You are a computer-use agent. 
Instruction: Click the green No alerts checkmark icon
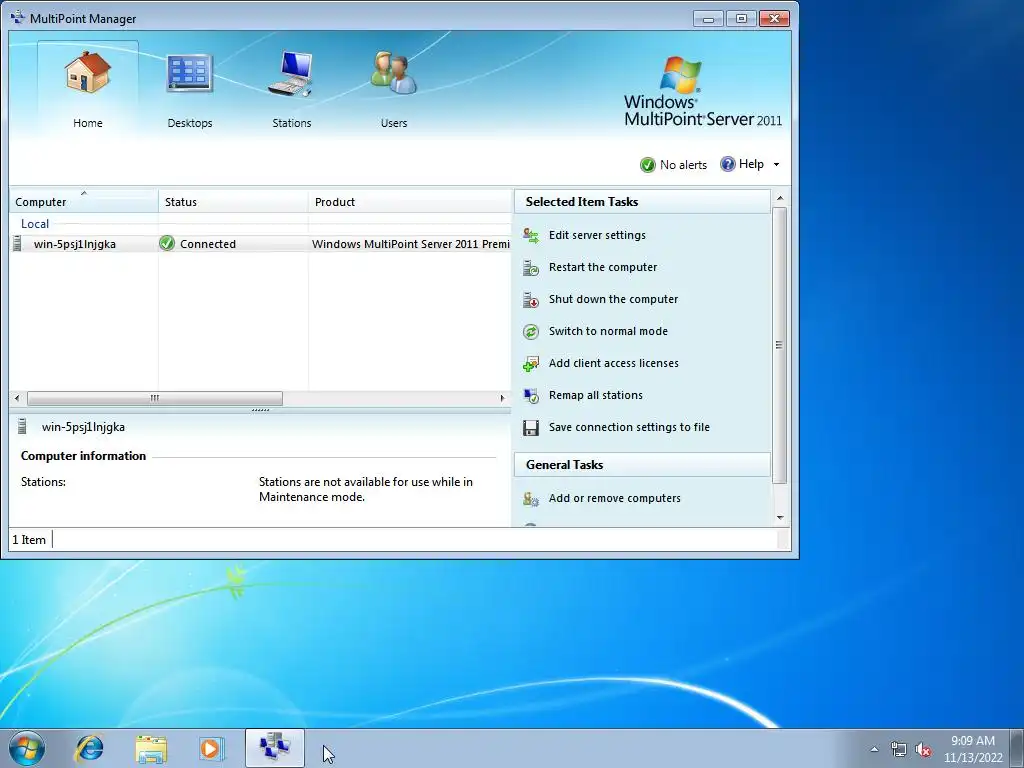tap(647, 165)
